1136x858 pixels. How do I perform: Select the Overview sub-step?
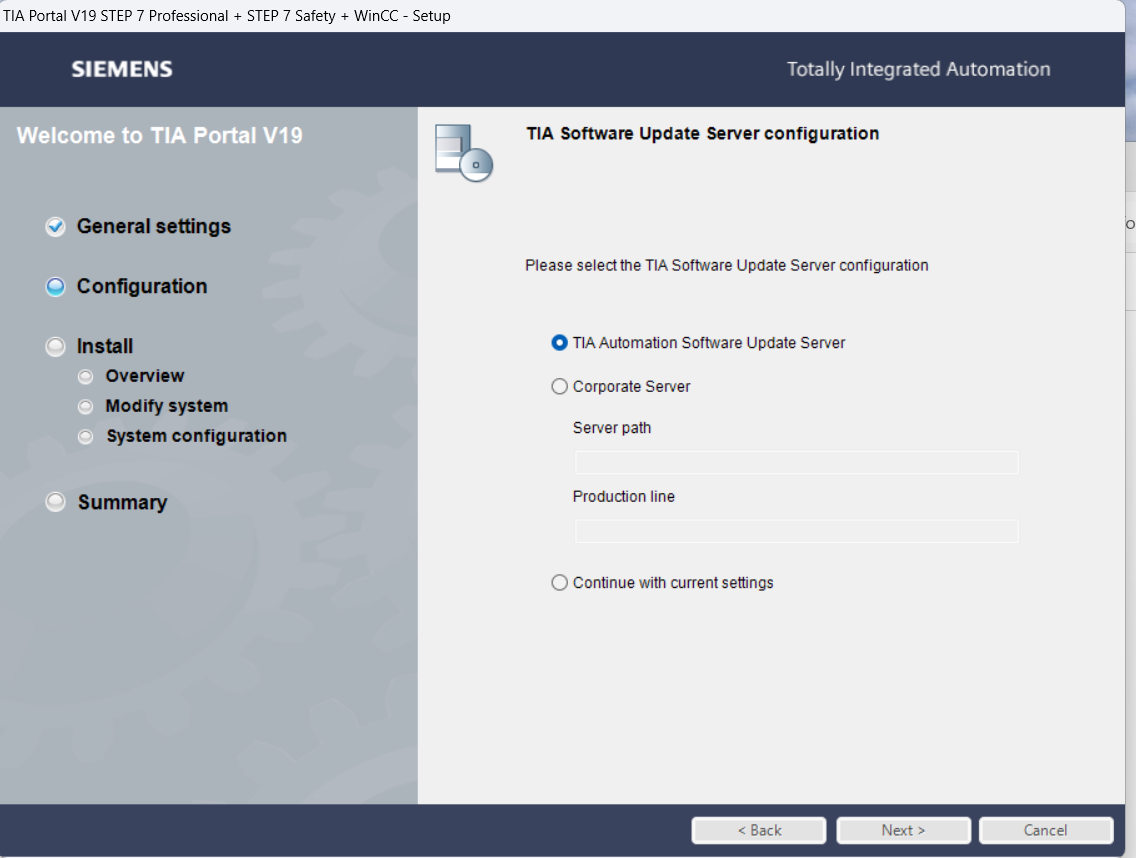(x=145, y=376)
